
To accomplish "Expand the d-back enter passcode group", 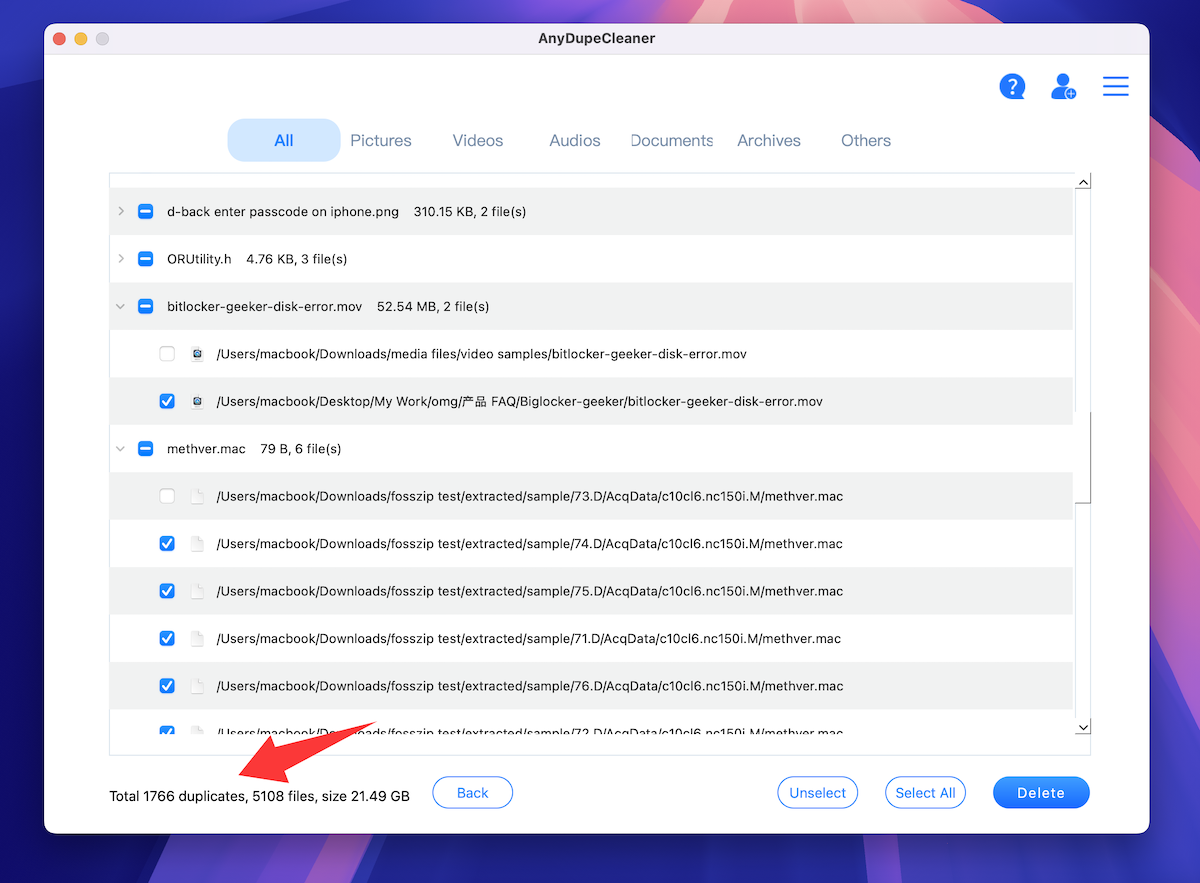I will click(x=121, y=211).
